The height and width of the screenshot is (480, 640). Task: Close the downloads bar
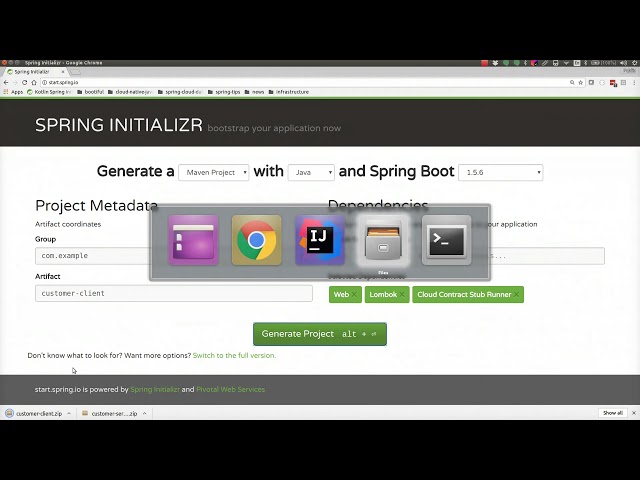[634, 413]
